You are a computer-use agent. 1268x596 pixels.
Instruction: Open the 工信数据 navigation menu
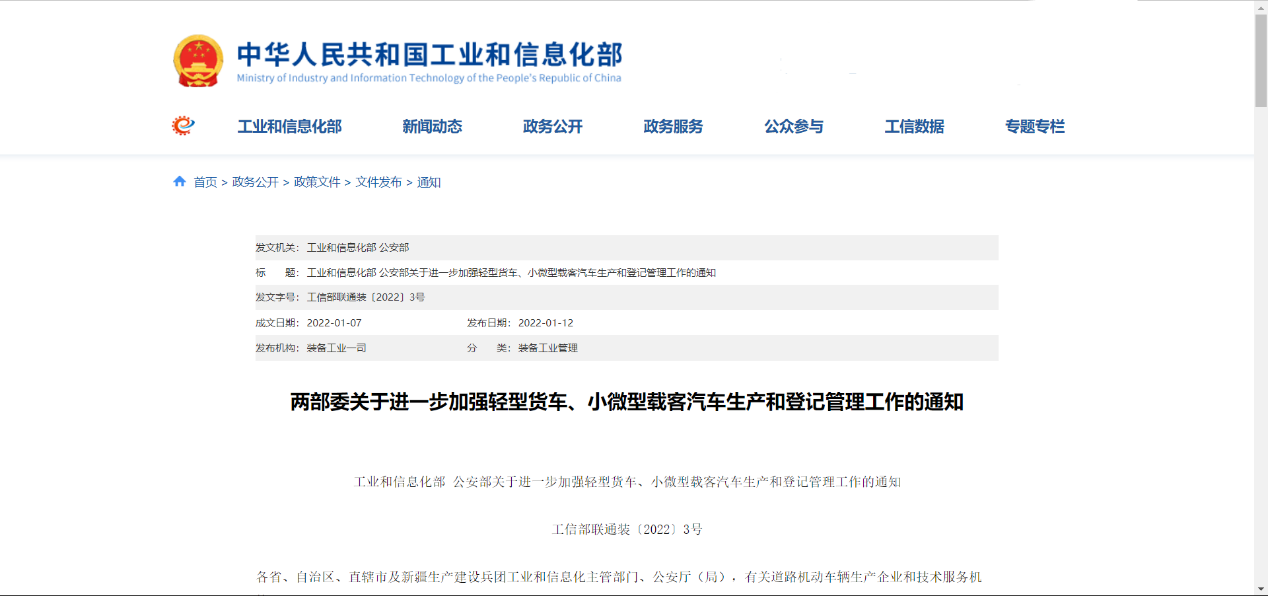click(915, 126)
